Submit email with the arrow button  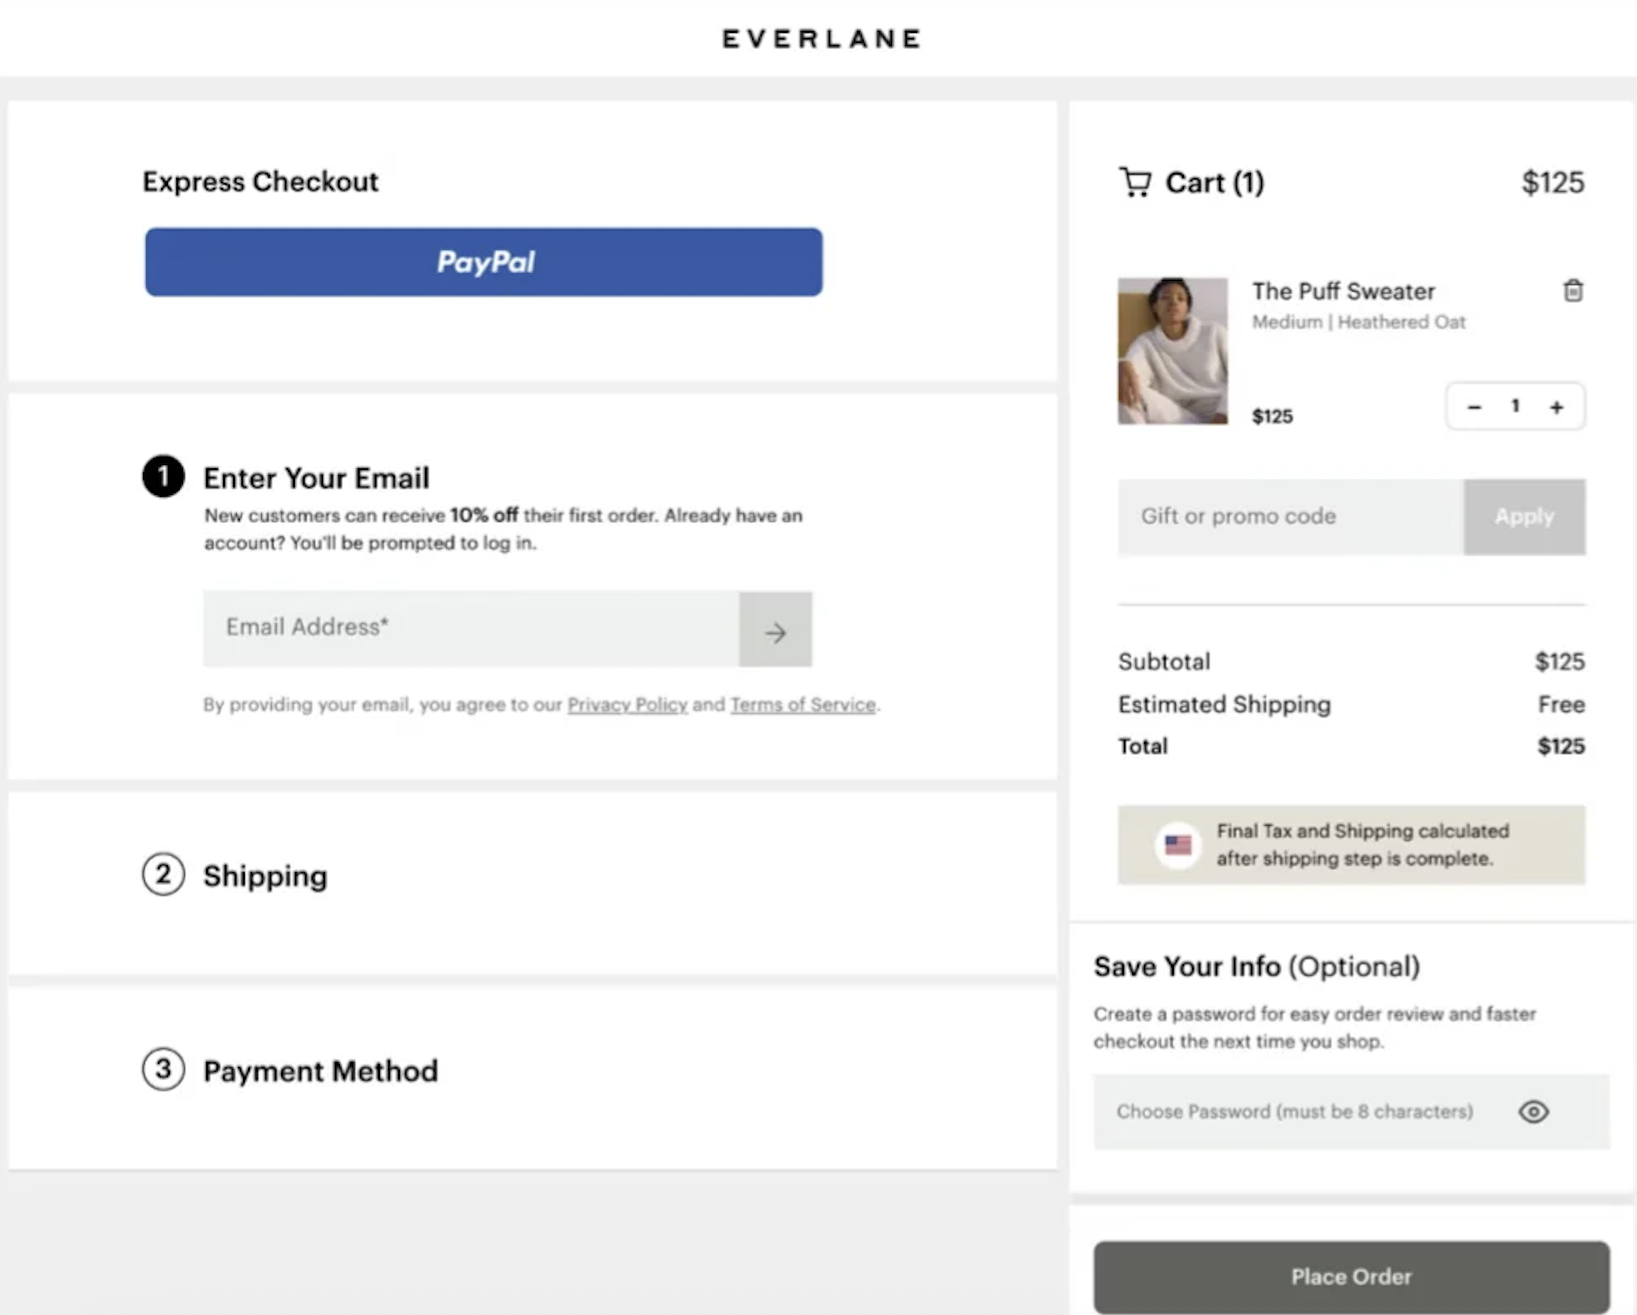click(775, 631)
